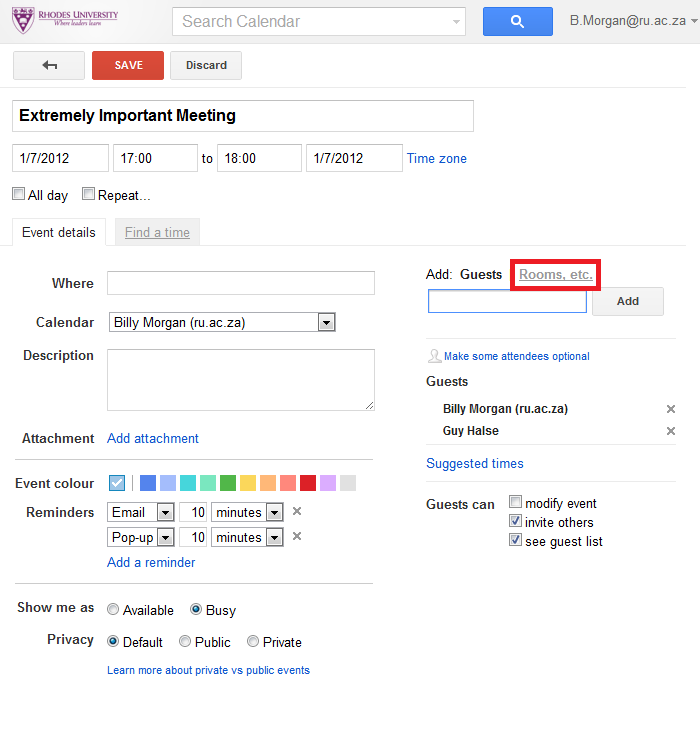Select Public privacy option

pos(185,641)
